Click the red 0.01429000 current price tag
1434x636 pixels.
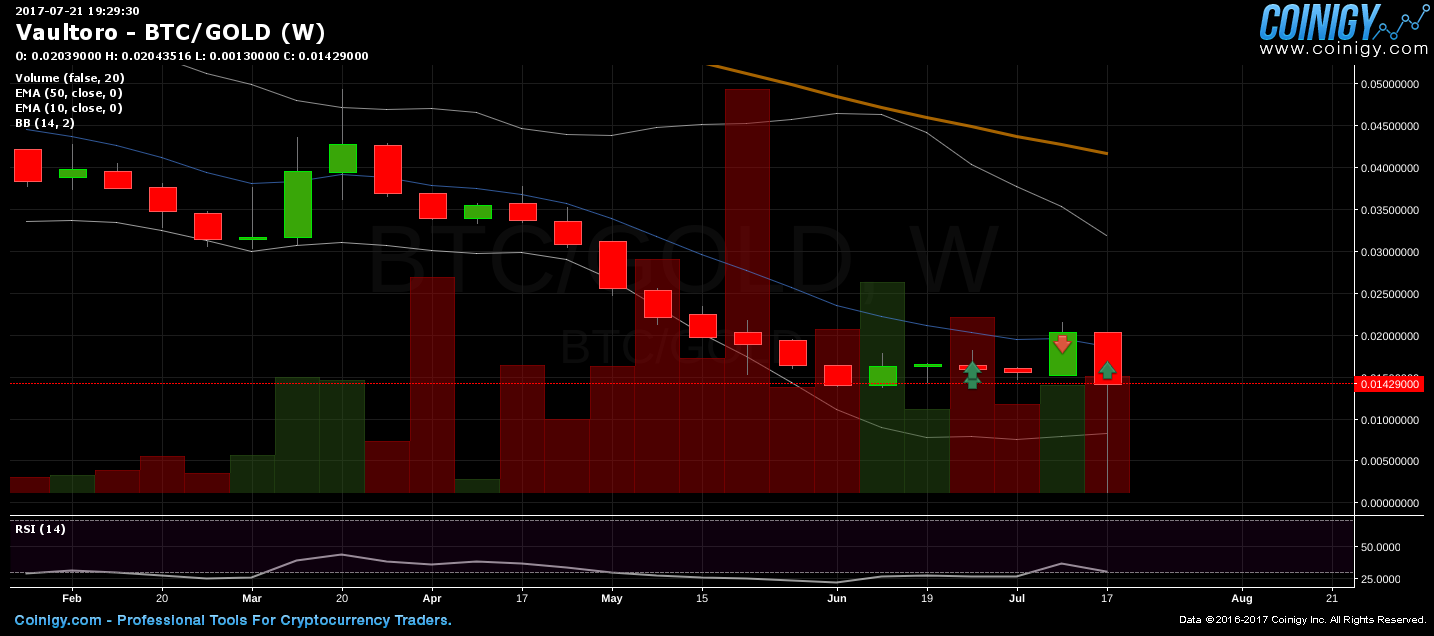pyautogui.click(x=1388, y=384)
